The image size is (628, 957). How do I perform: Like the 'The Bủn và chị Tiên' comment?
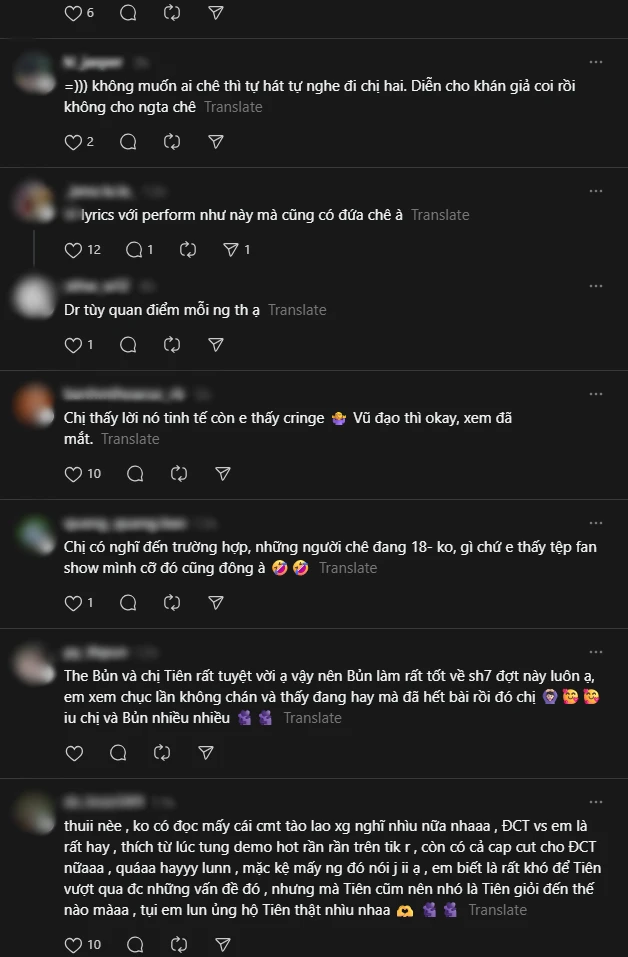(x=74, y=753)
